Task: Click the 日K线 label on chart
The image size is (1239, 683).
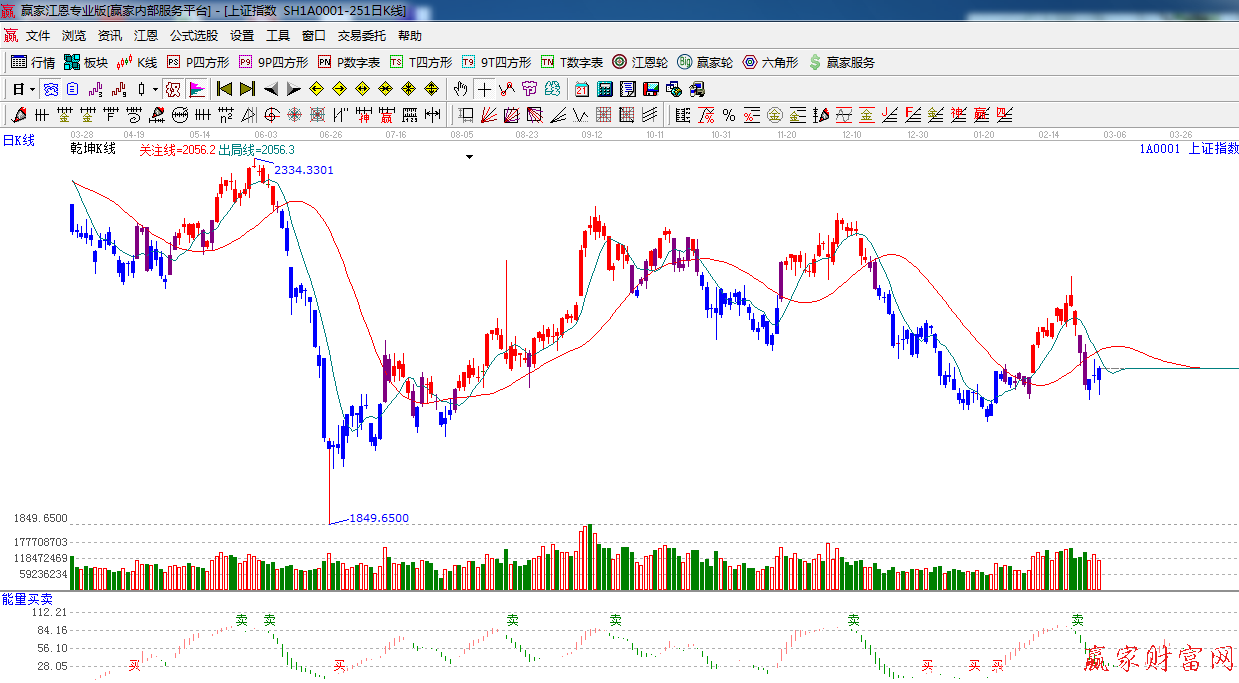Action: pos(18,141)
